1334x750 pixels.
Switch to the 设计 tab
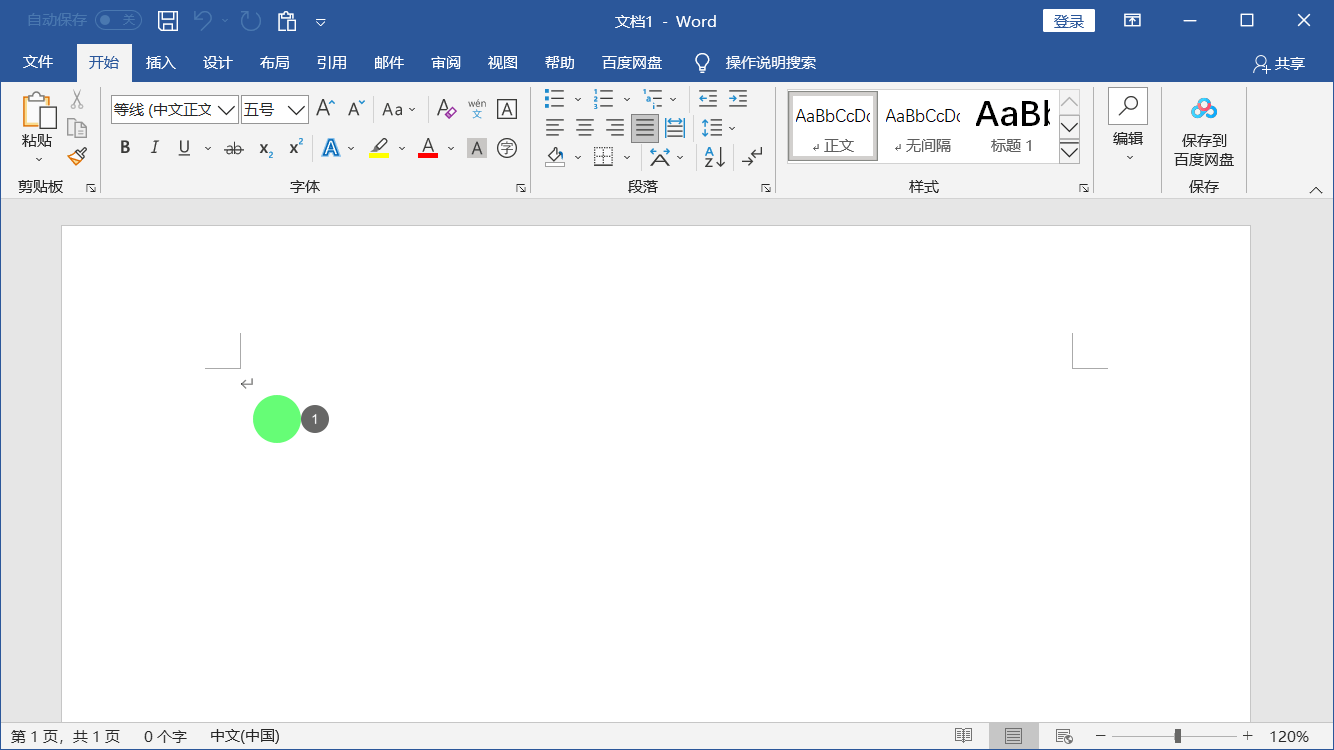(218, 62)
